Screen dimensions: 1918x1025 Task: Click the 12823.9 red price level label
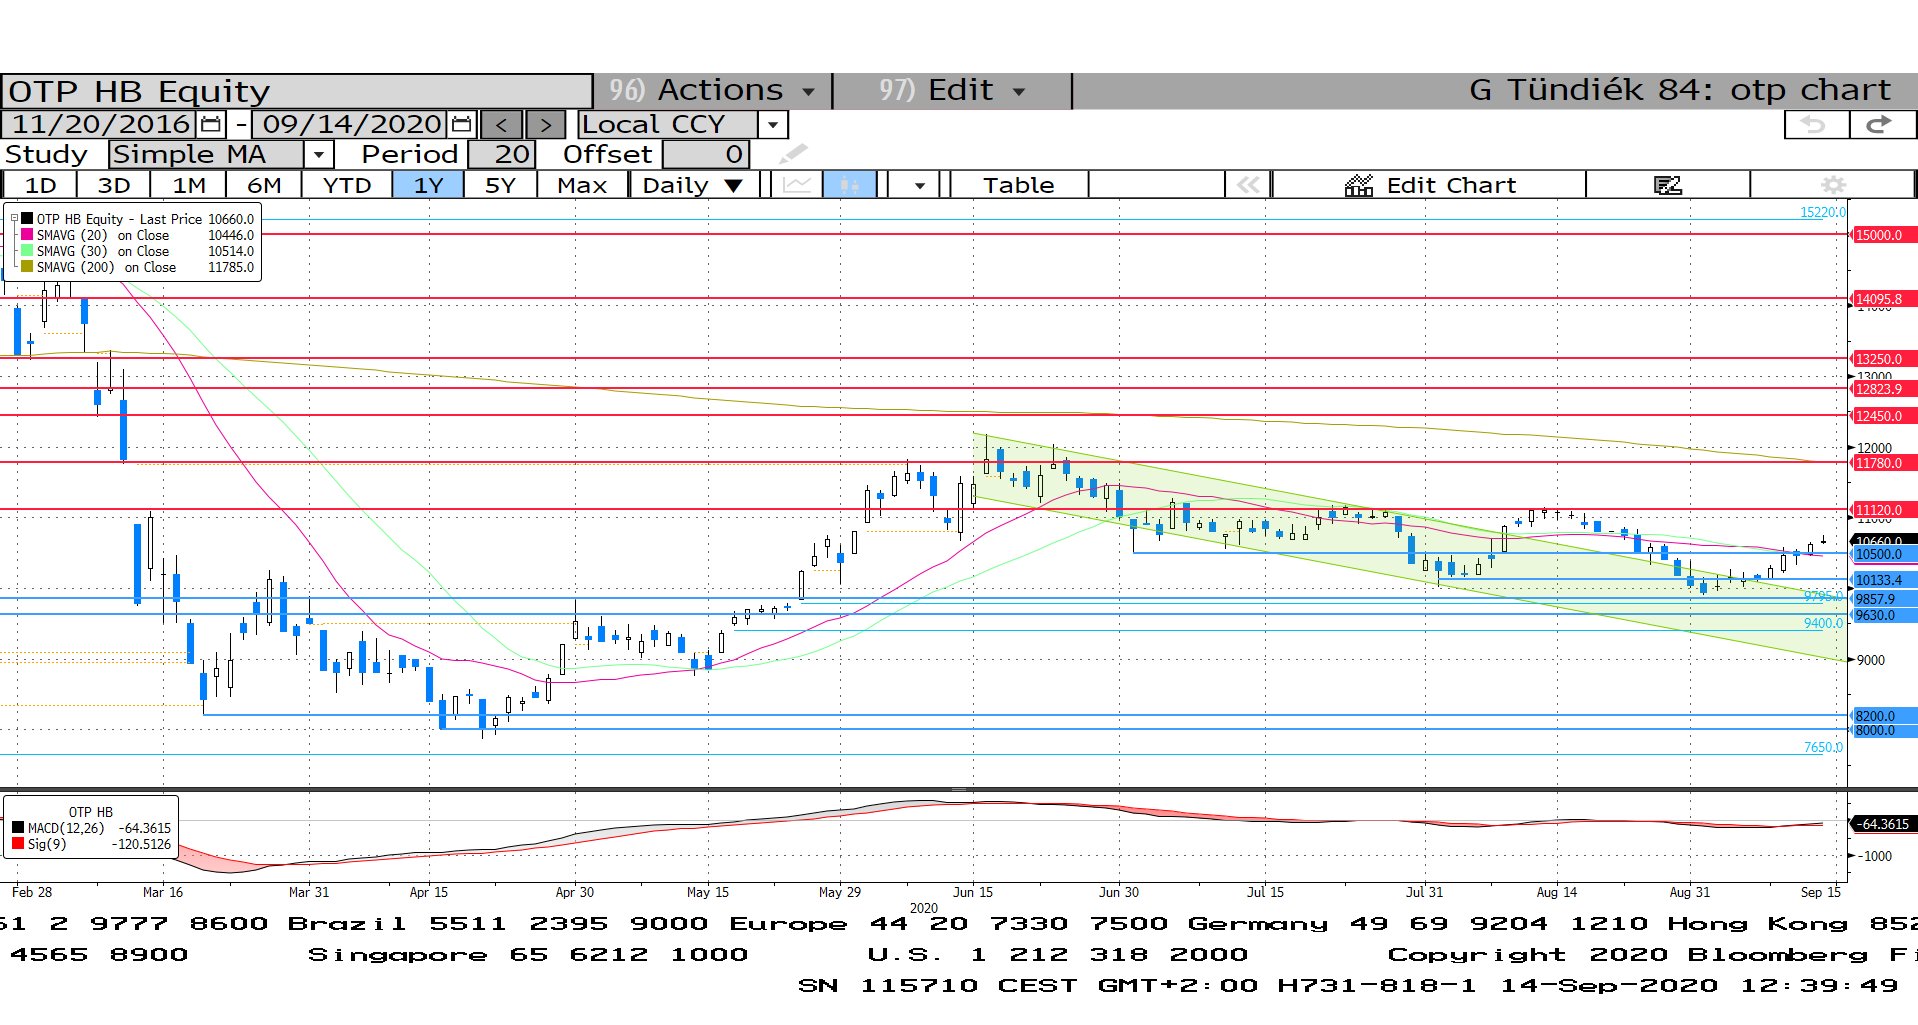1883,389
